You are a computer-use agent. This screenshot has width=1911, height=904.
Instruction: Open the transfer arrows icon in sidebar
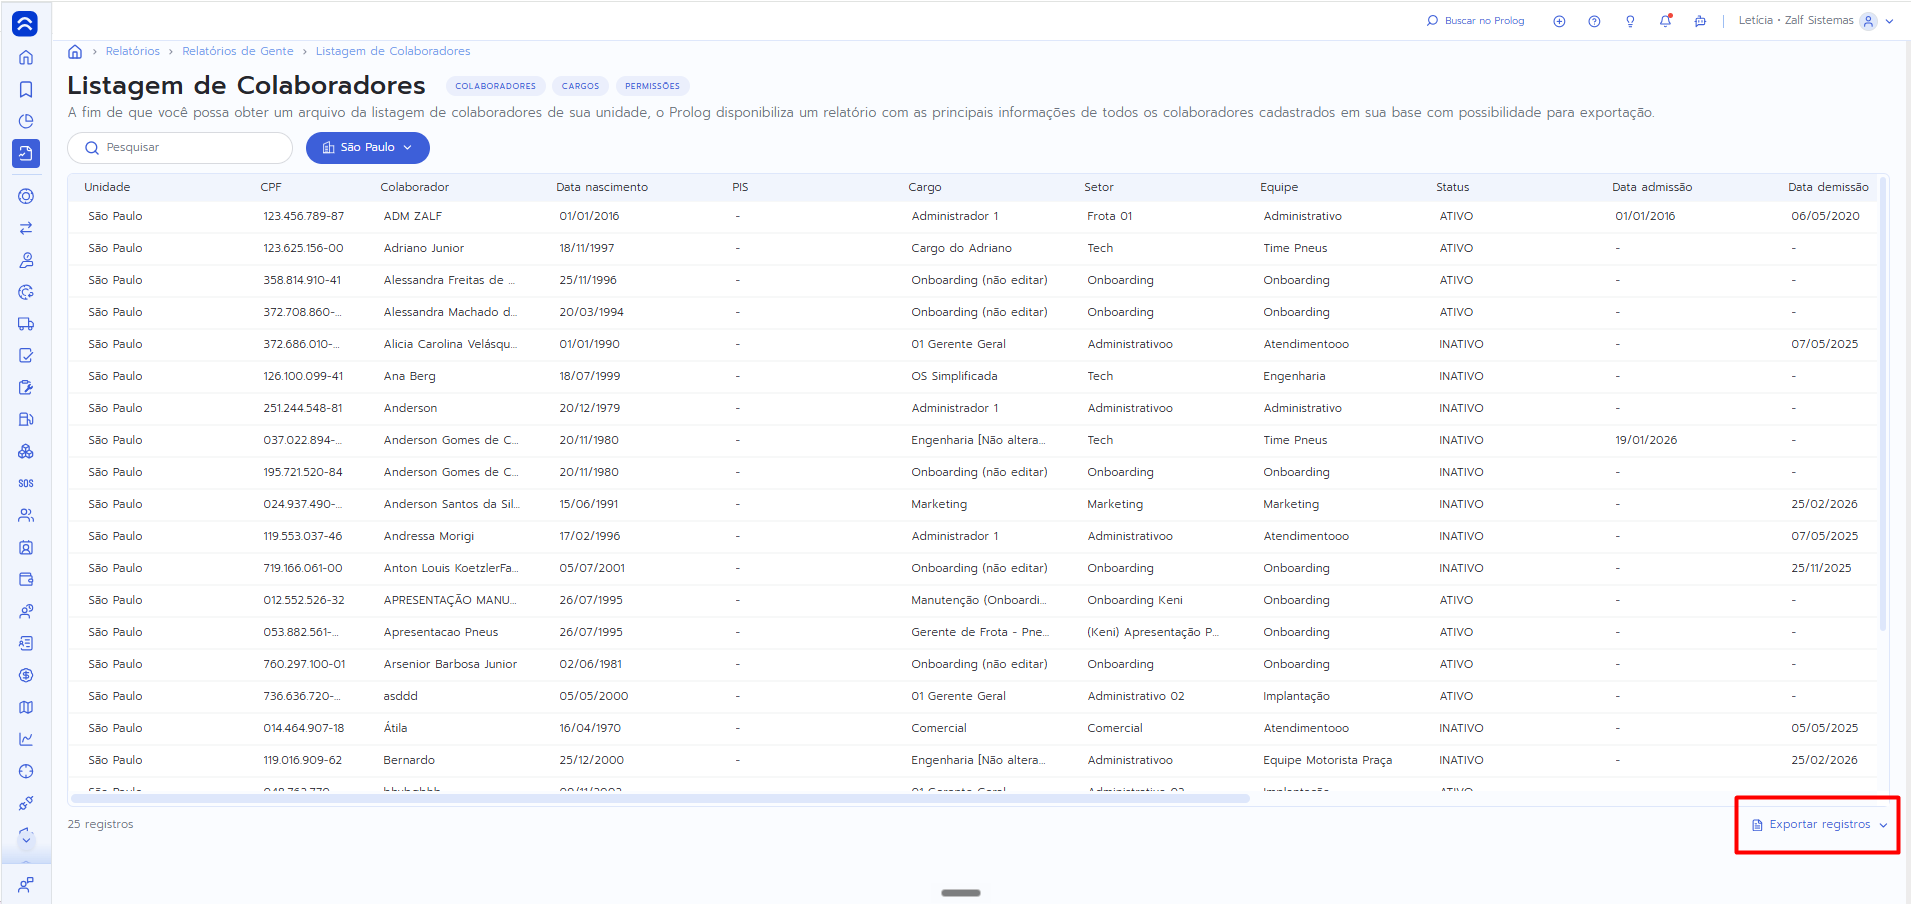point(26,228)
